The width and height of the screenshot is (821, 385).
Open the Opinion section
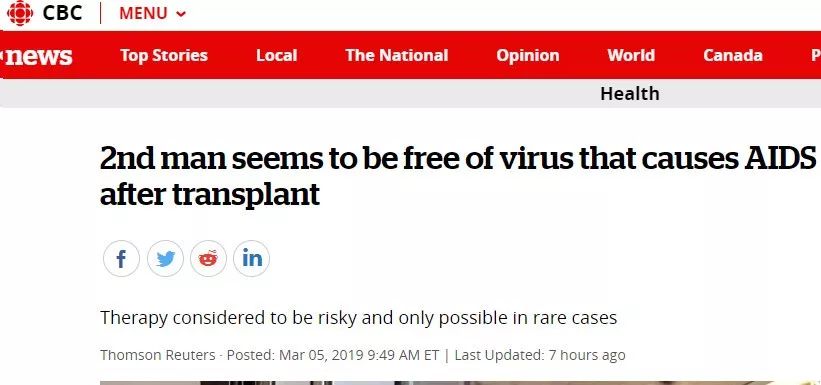point(527,56)
